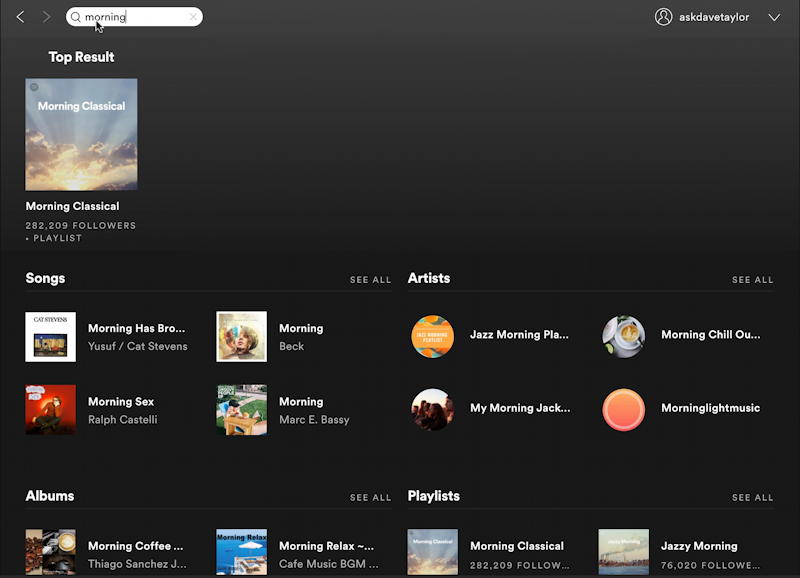Screen dimensions: 800x578
Task: Open artist Marc E. Bassy
Action: click(314, 419)
